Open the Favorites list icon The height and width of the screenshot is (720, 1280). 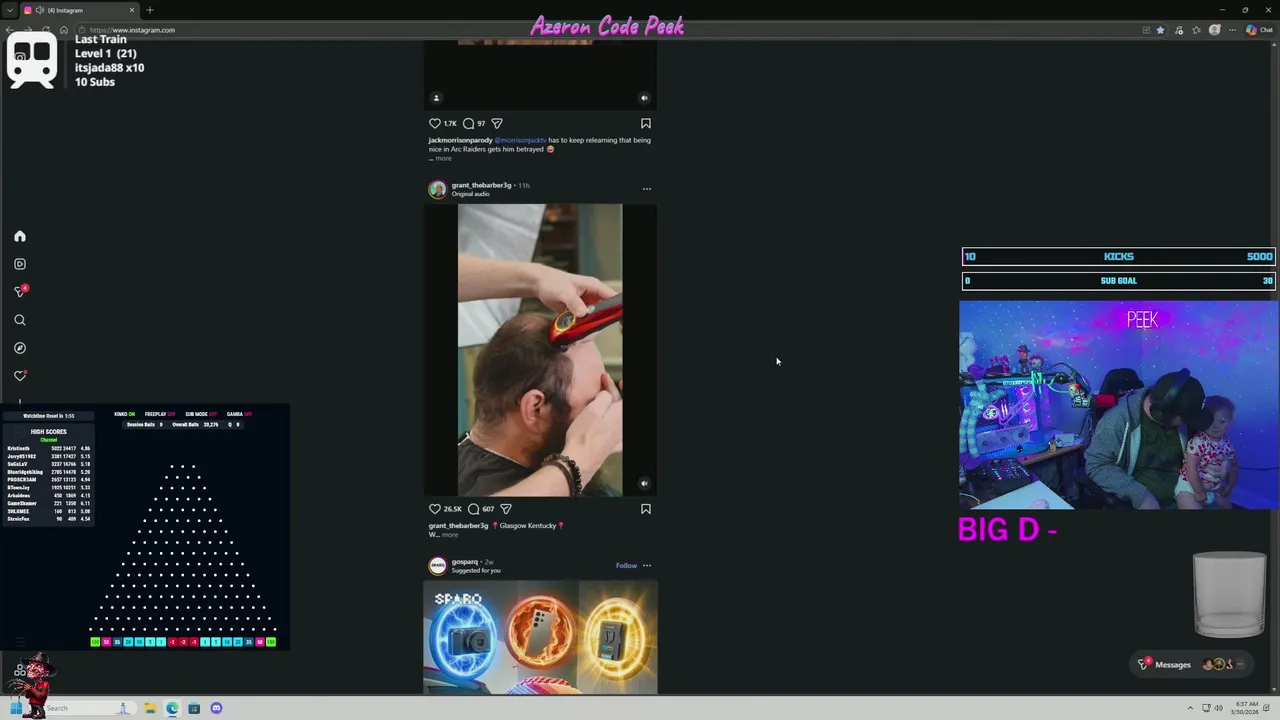[1196, 30]
